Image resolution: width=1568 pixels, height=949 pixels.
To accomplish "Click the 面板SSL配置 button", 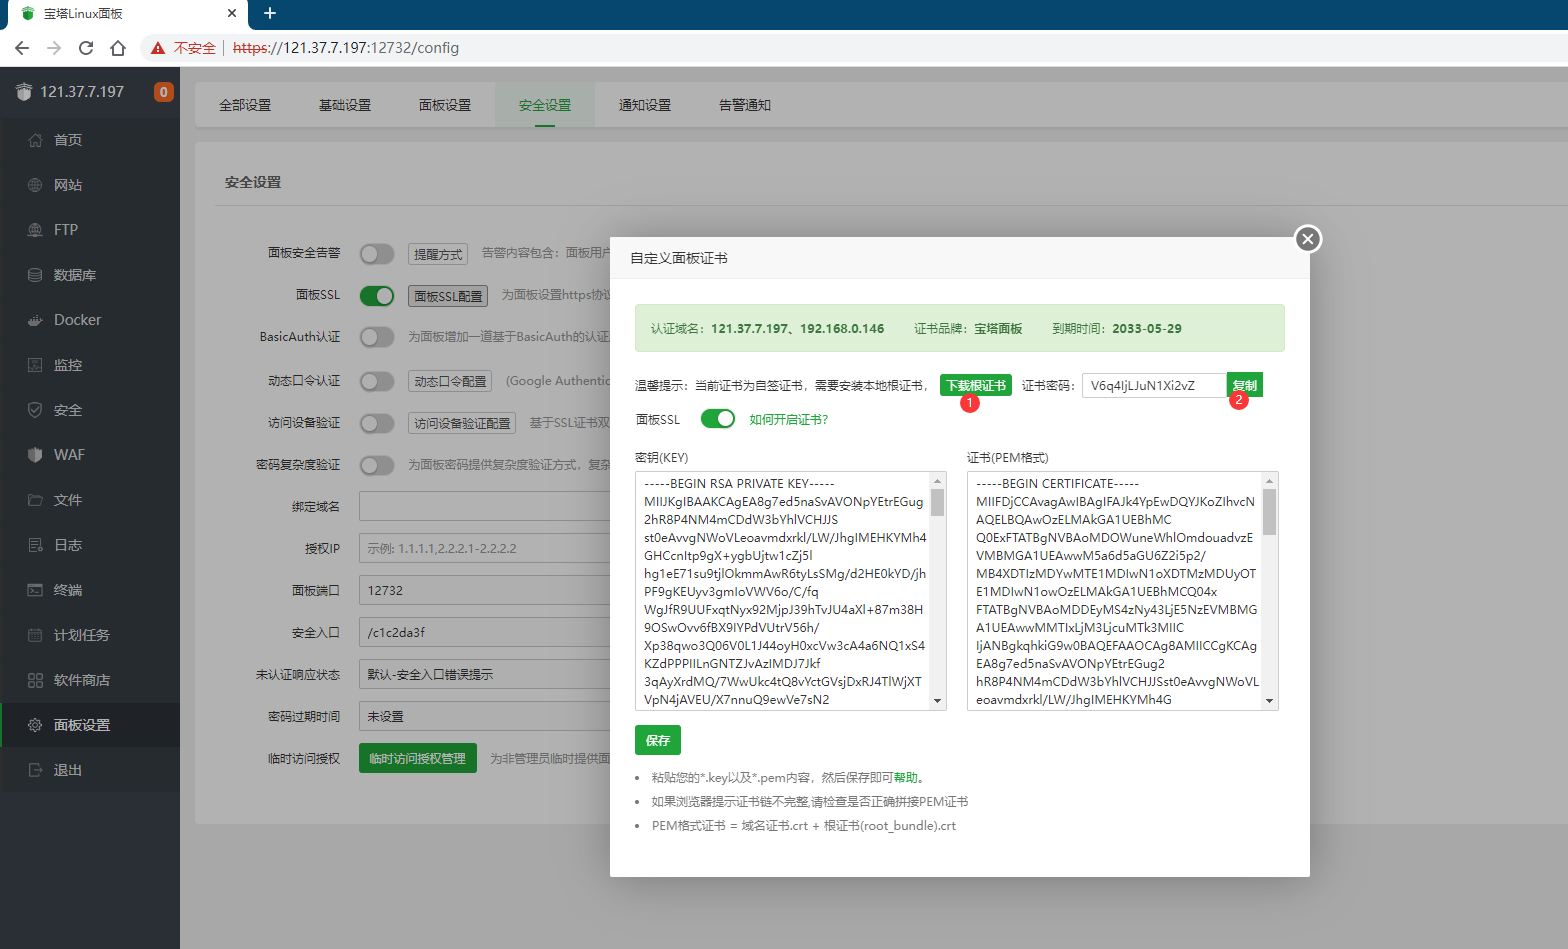I will [x=448, y=296].
